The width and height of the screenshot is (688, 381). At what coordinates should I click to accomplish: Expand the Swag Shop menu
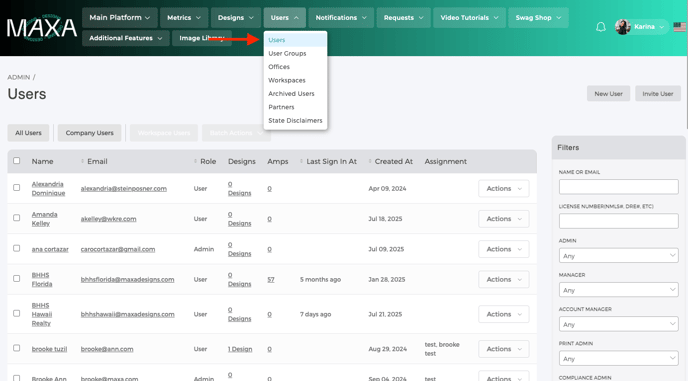point(538,18)
